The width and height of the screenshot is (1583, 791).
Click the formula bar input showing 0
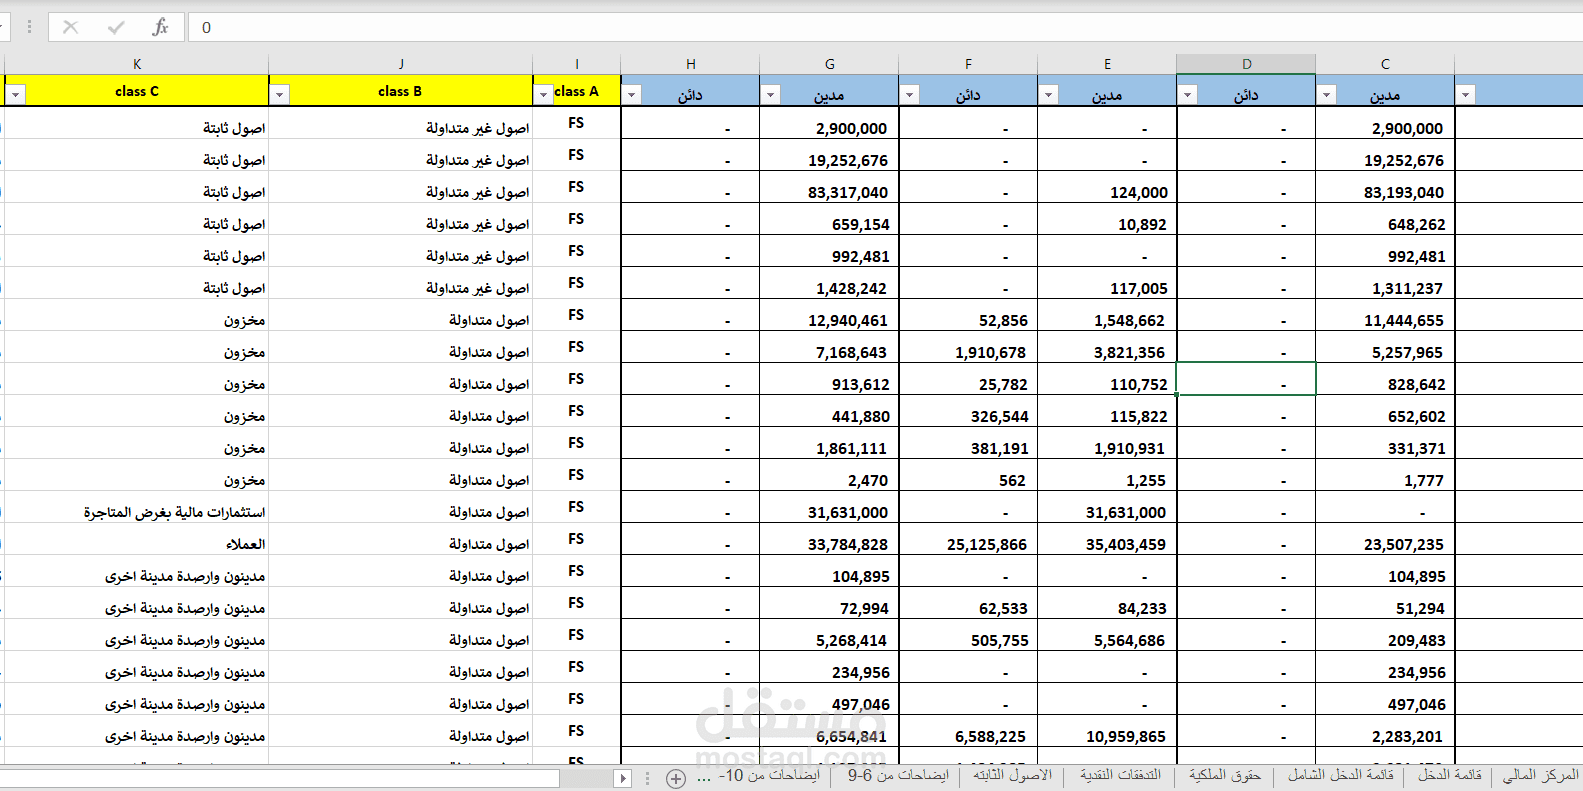click(x=885, y=27)
